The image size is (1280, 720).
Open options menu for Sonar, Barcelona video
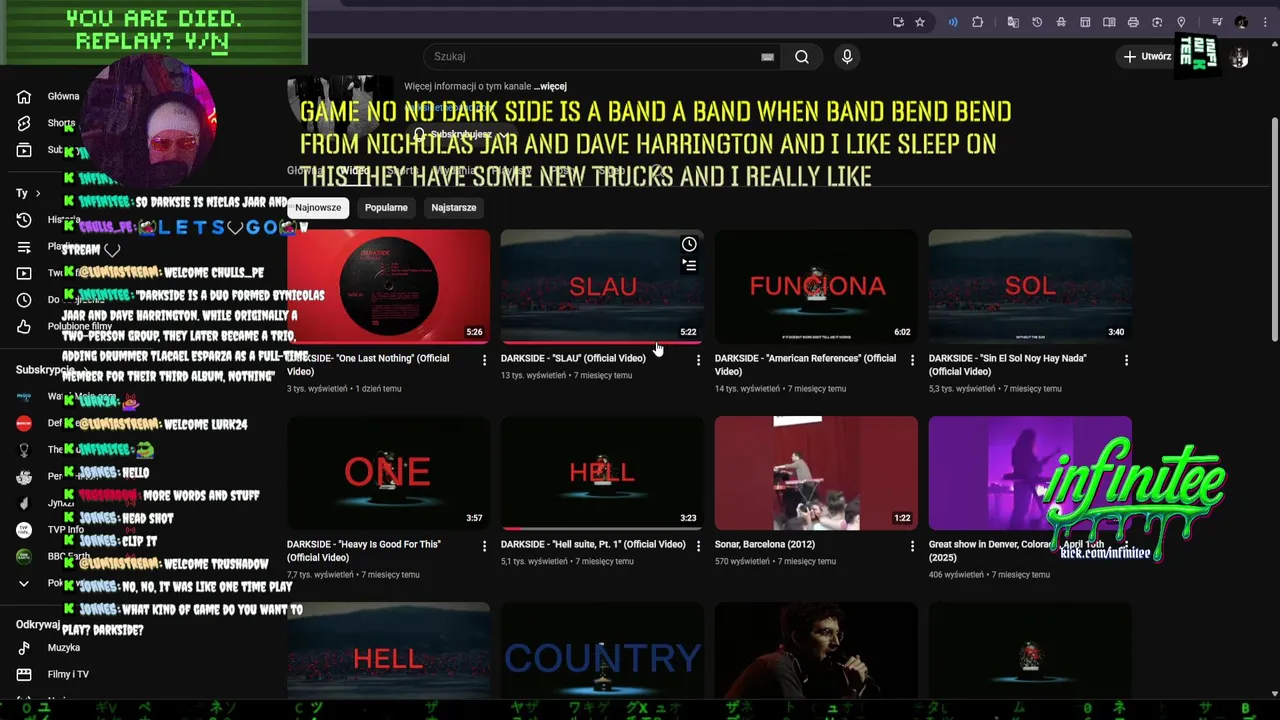coord(912,546)
